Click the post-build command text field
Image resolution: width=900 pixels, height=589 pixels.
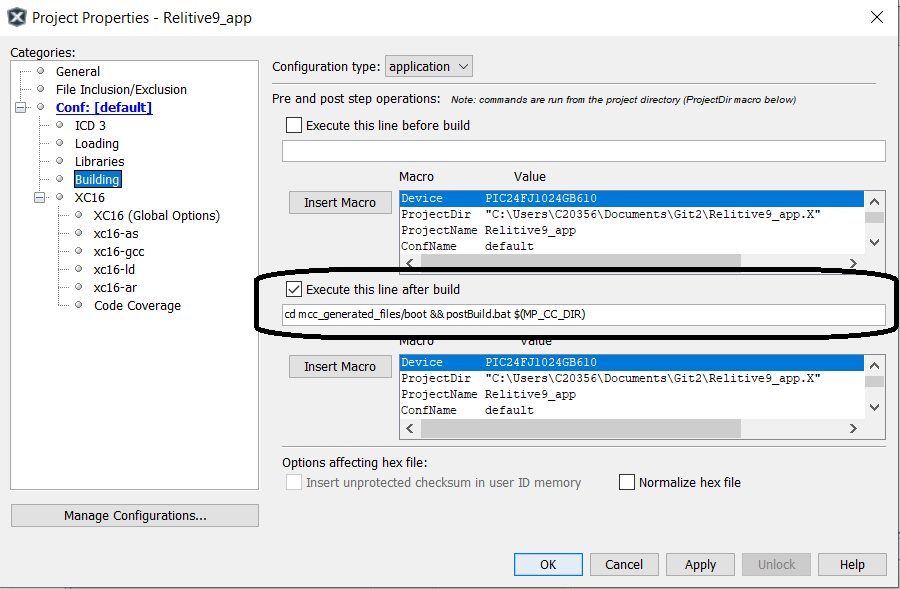[584, 315]
